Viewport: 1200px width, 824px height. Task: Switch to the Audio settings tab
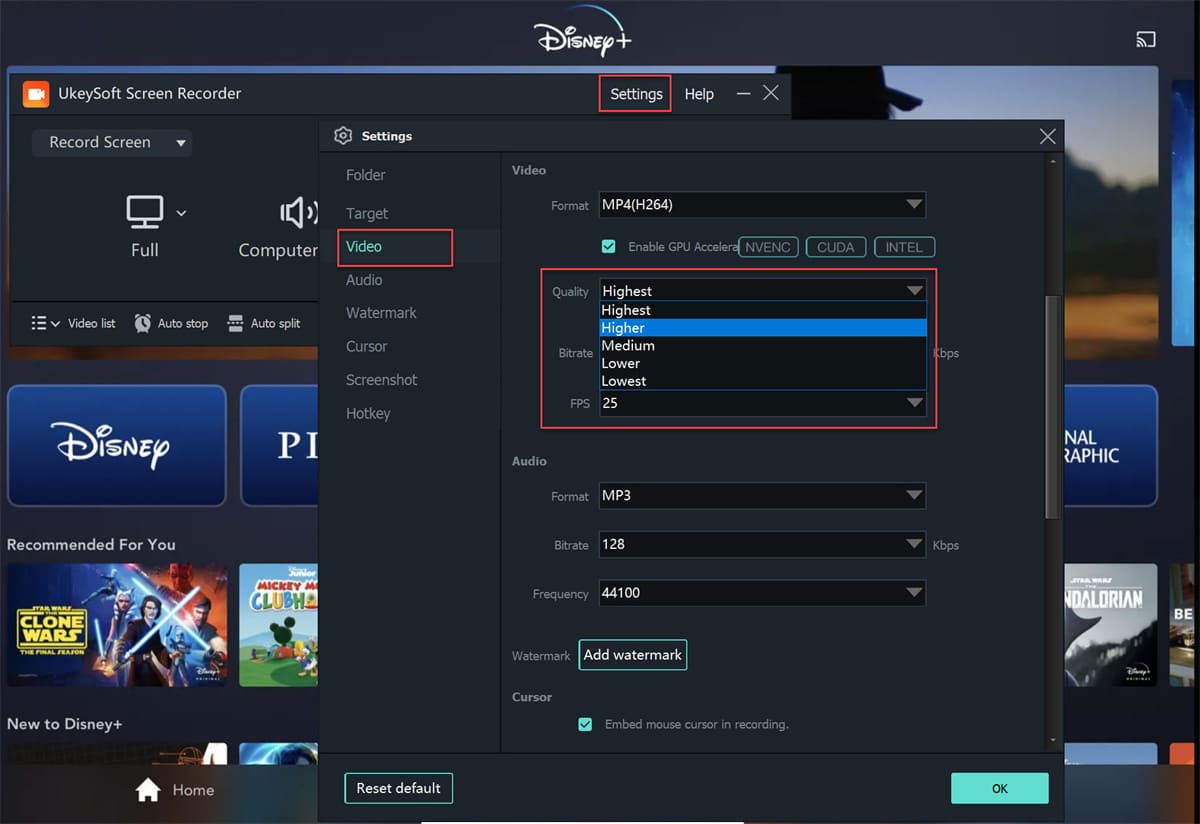point(364,280)
